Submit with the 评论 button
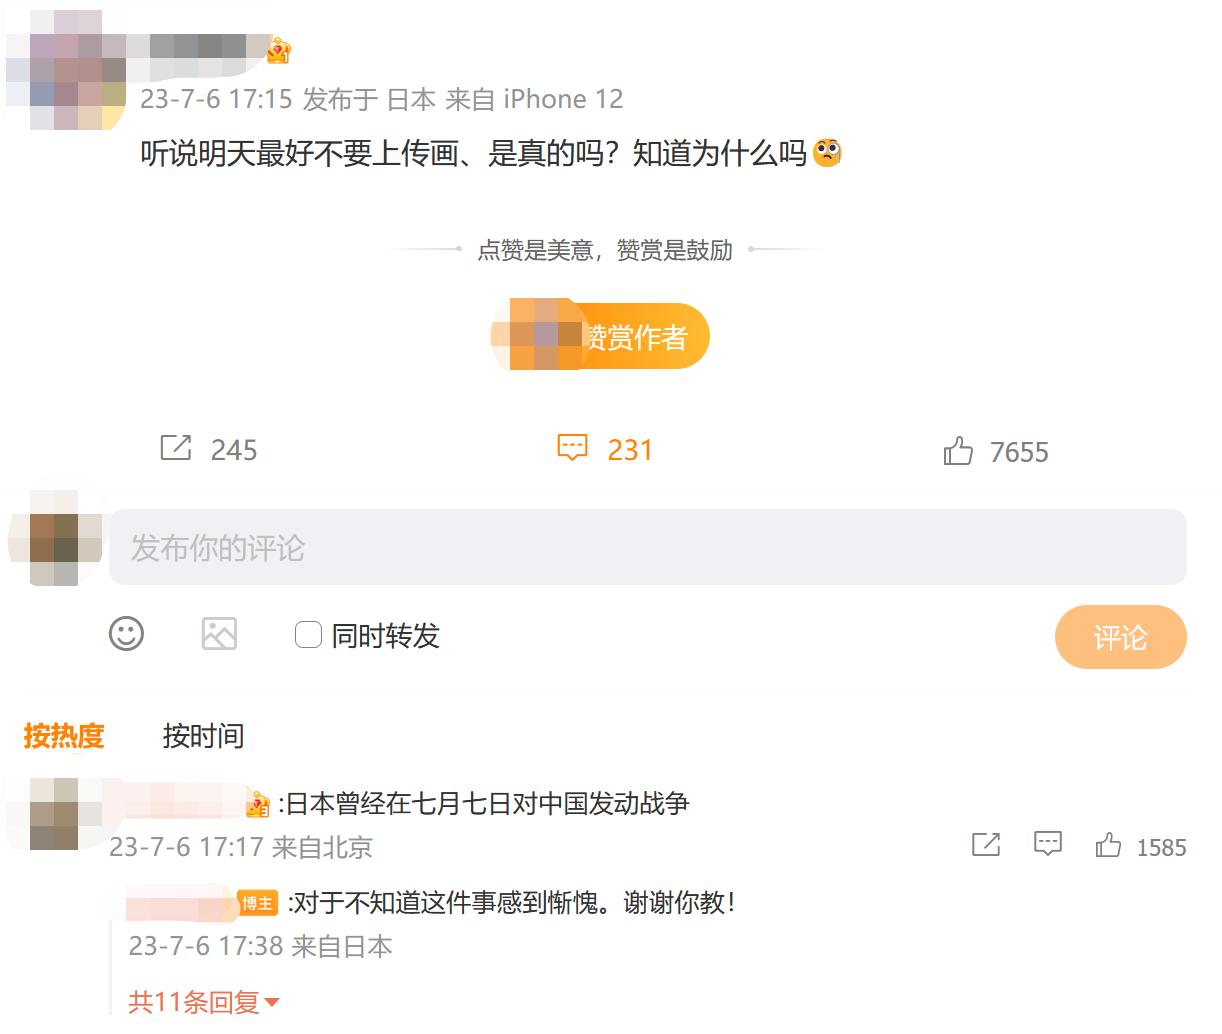1222x1034 pixels. click(x=1120, y=637)
